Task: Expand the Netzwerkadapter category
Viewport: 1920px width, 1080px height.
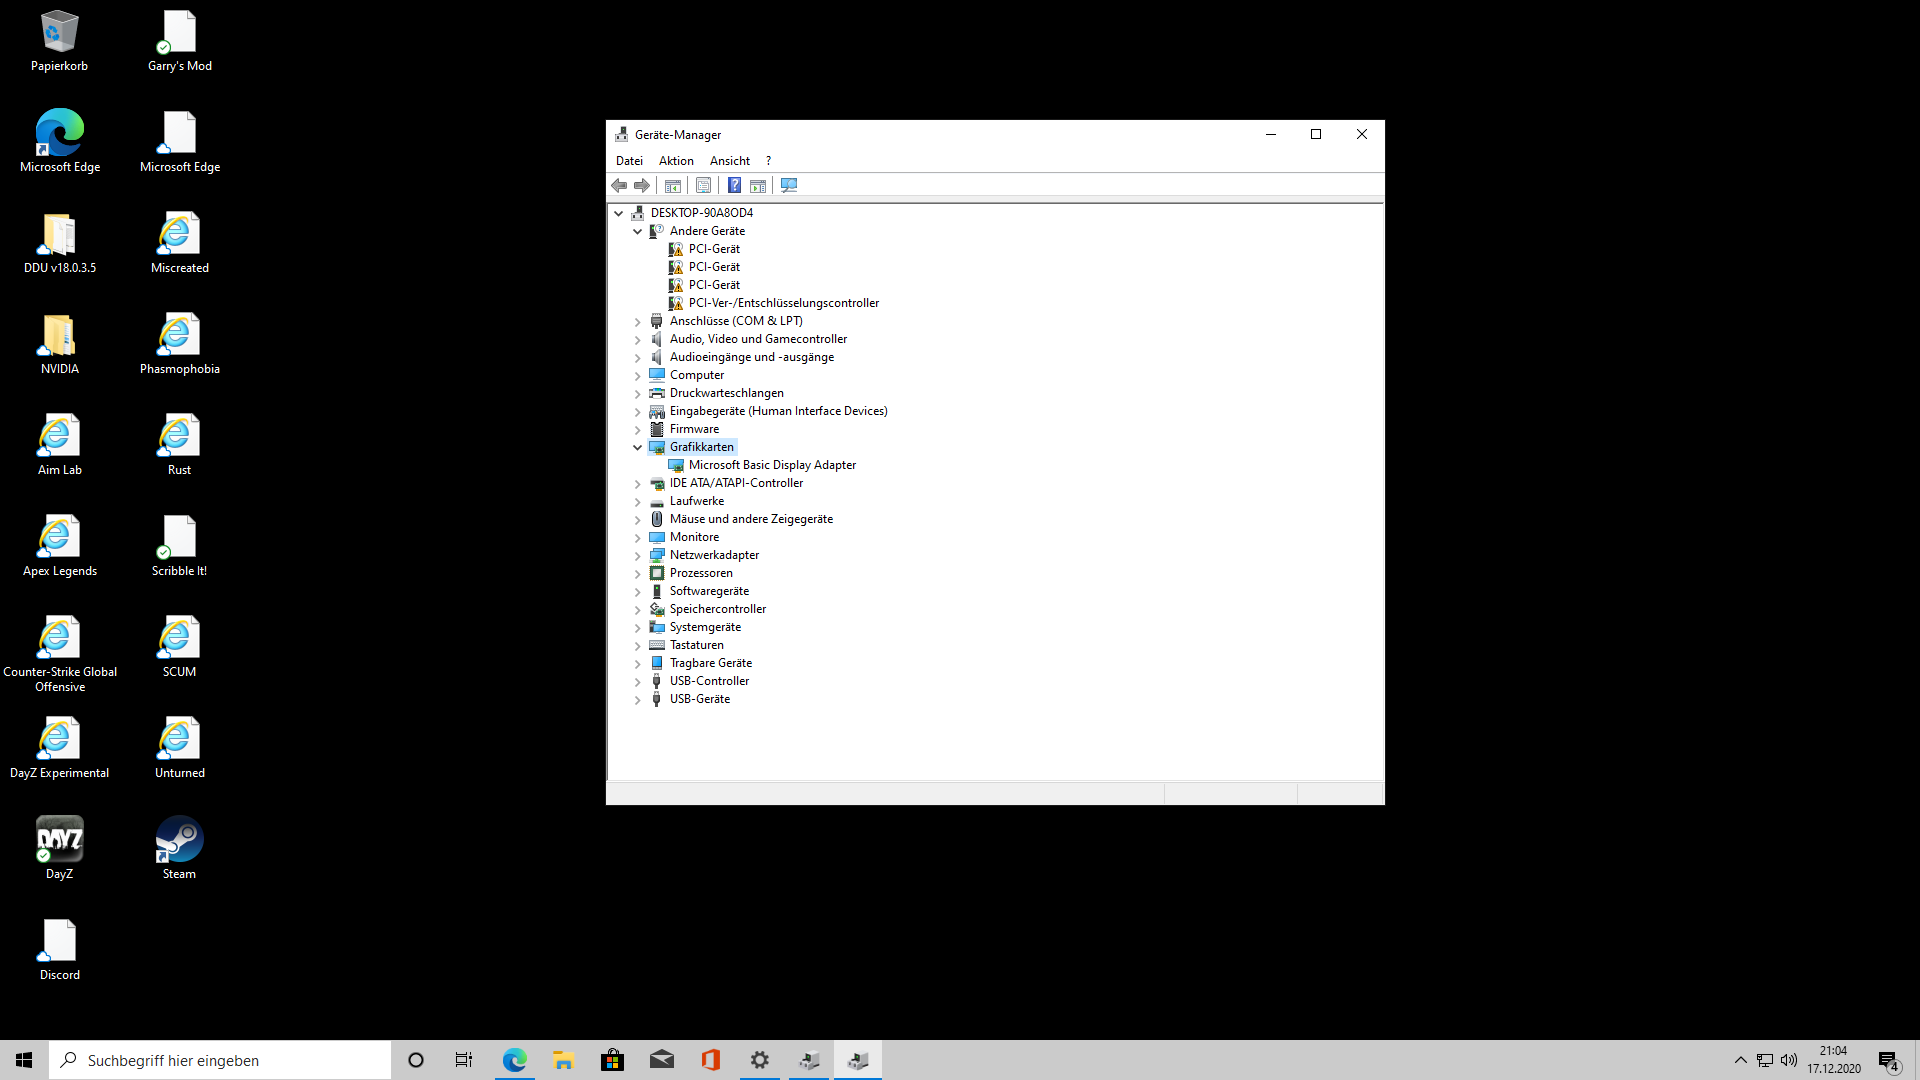Action: pos(637,555)
